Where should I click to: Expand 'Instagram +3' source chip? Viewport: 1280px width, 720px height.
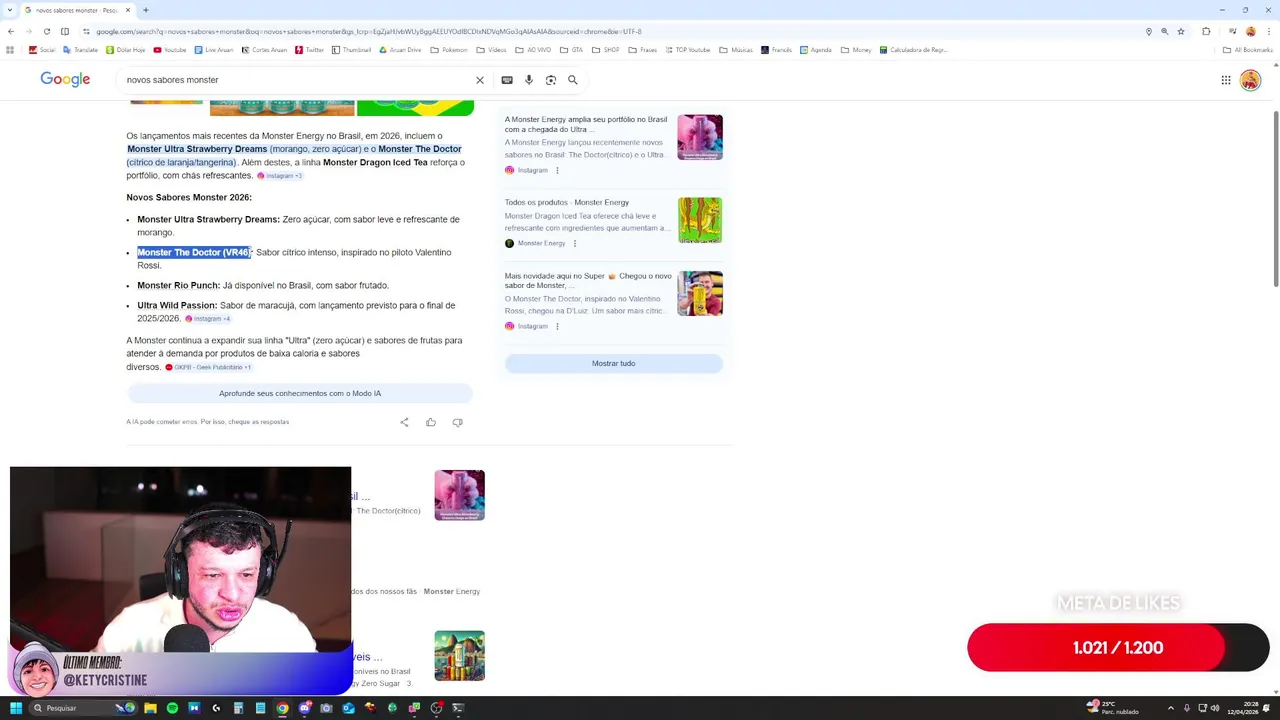[280, 176]
